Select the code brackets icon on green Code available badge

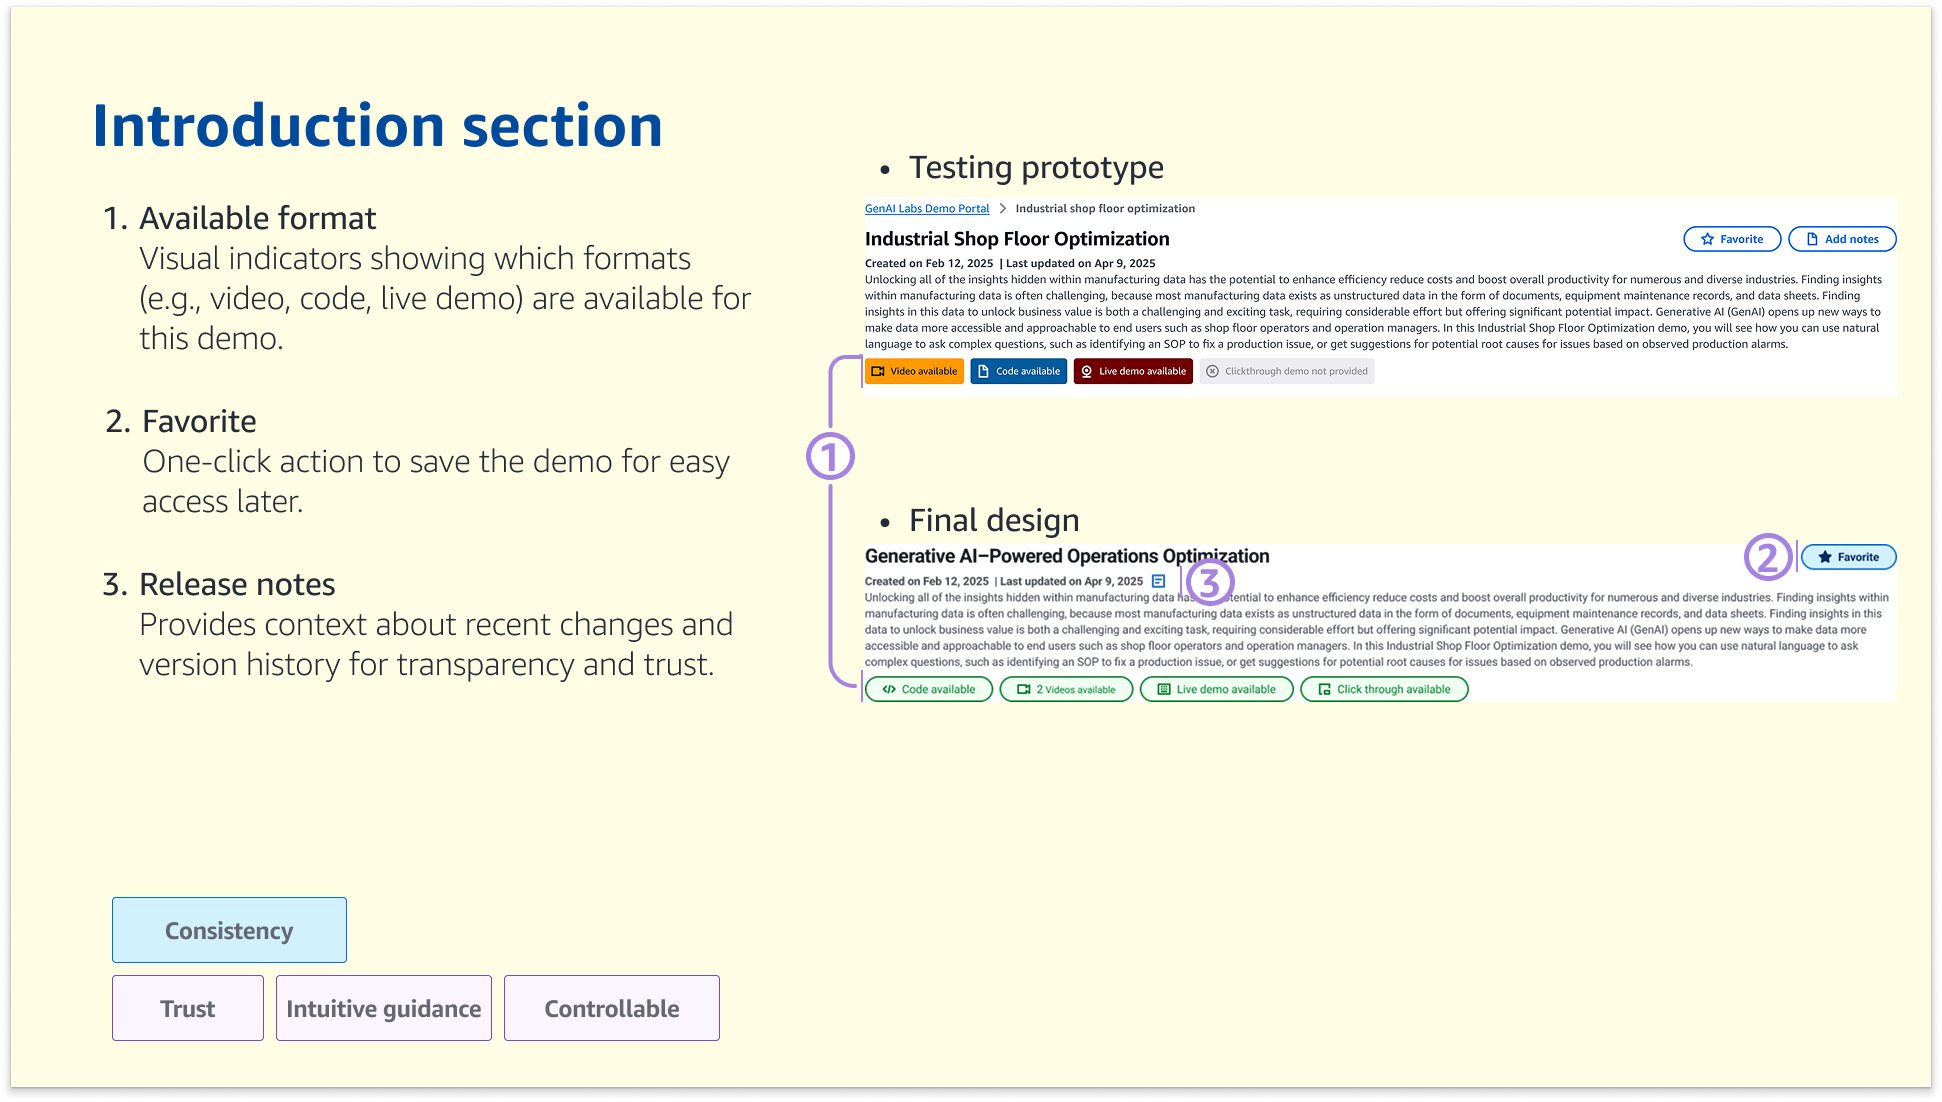click(x=891, y=689)
